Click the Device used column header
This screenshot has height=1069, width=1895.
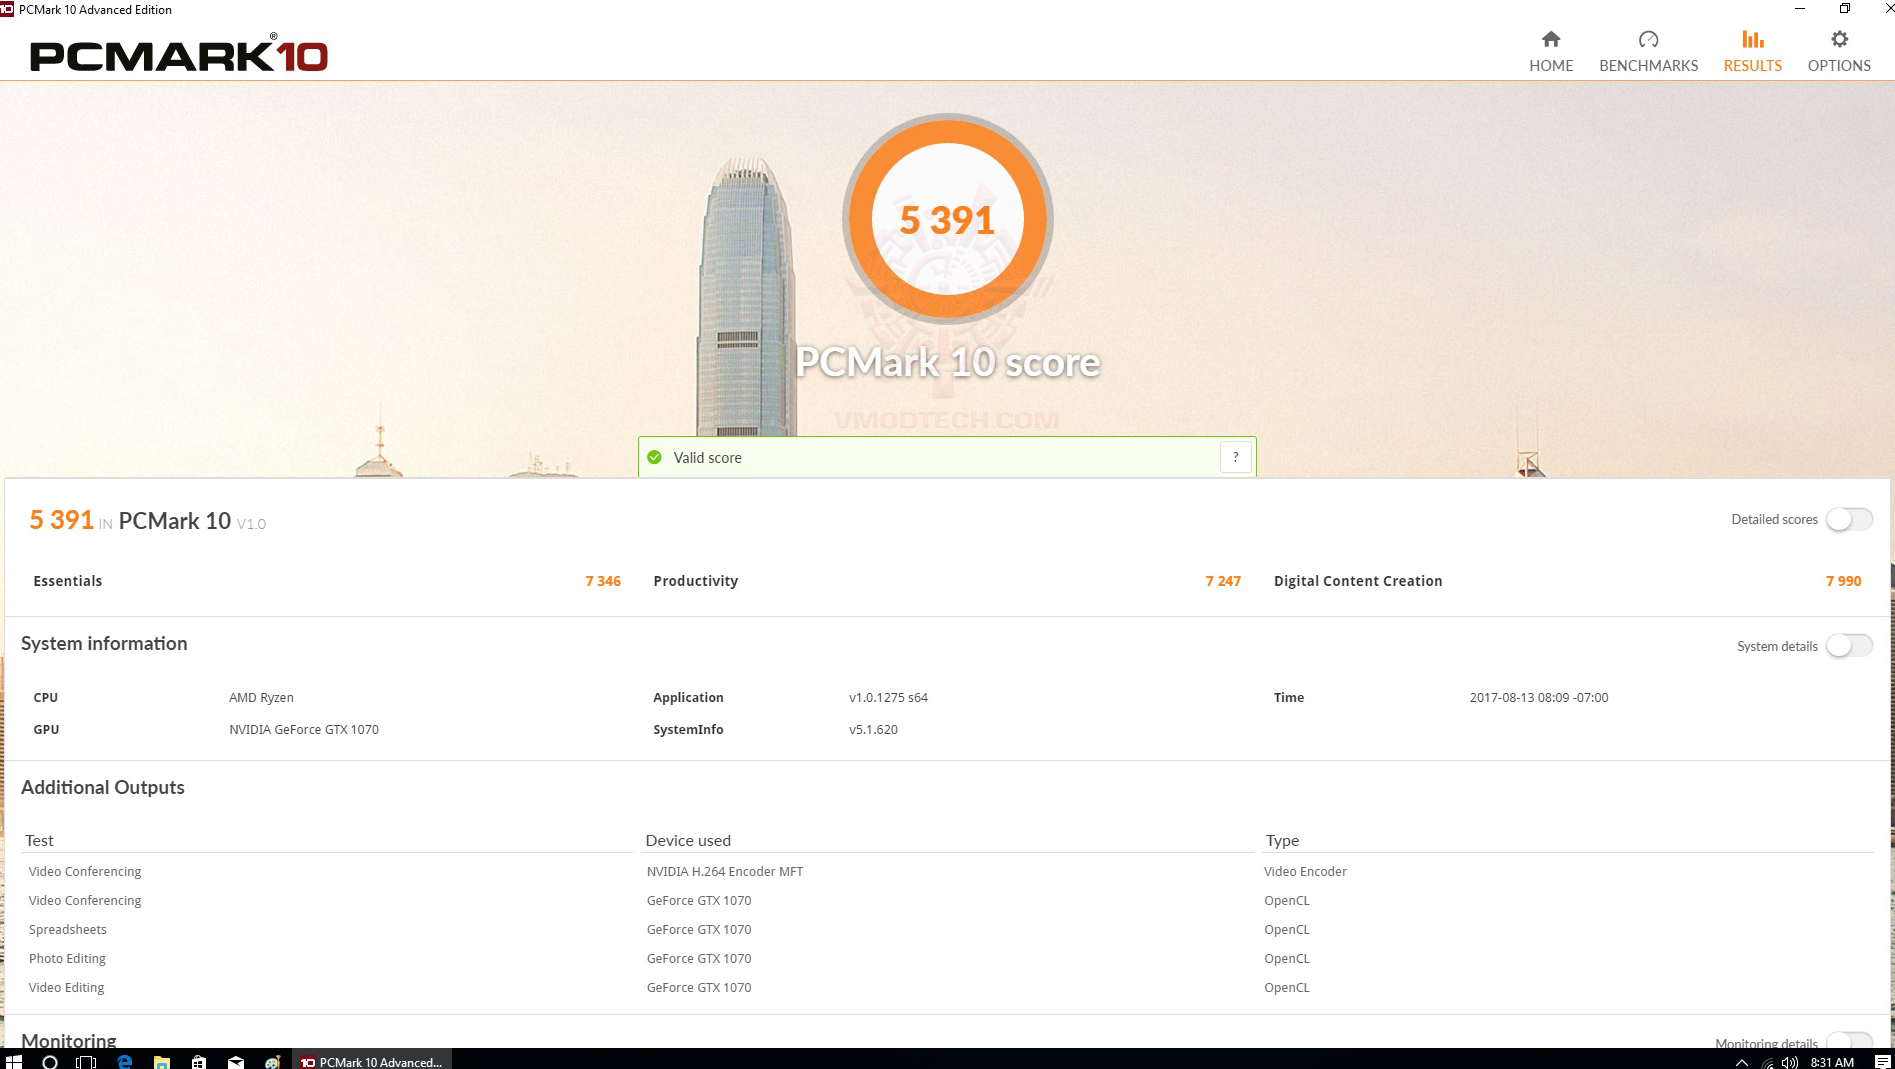688,841
